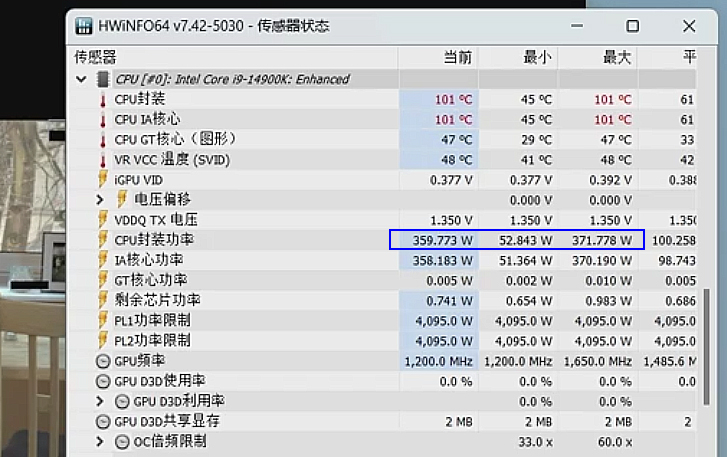Click the 最大 column header

coord(617,57)
